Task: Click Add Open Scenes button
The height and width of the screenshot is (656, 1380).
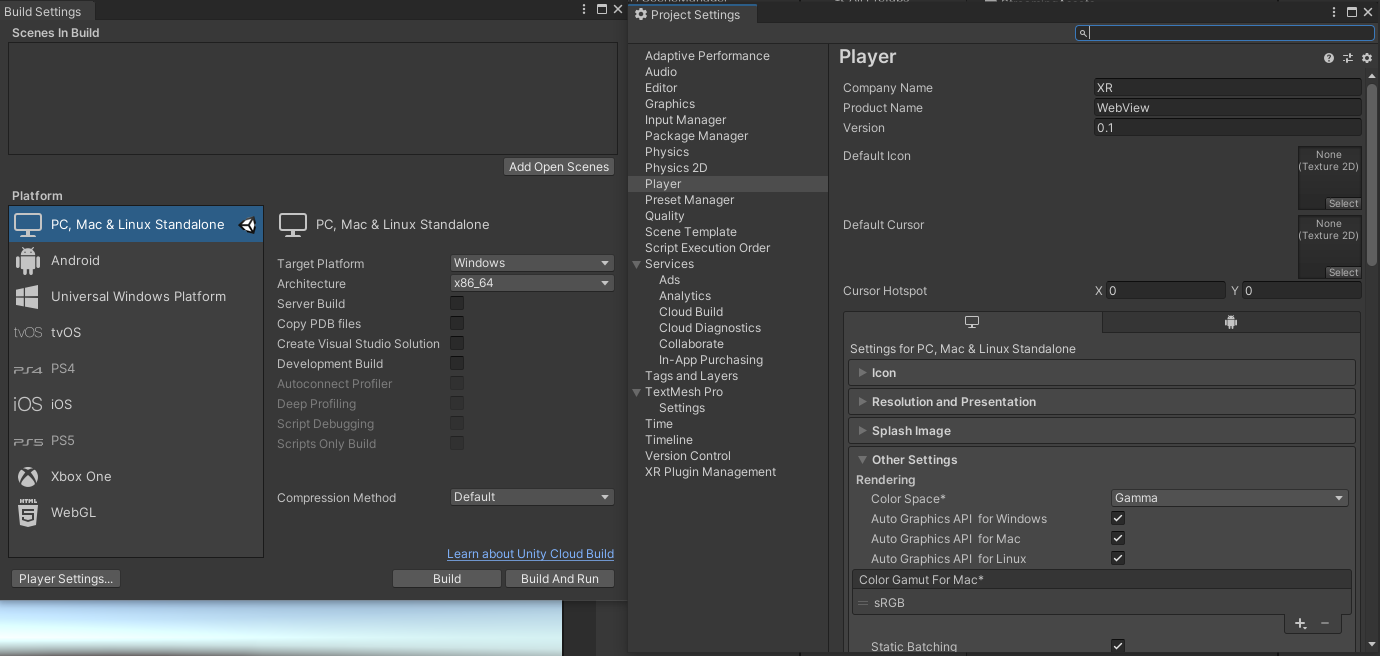Action: (x=559, y=167)
